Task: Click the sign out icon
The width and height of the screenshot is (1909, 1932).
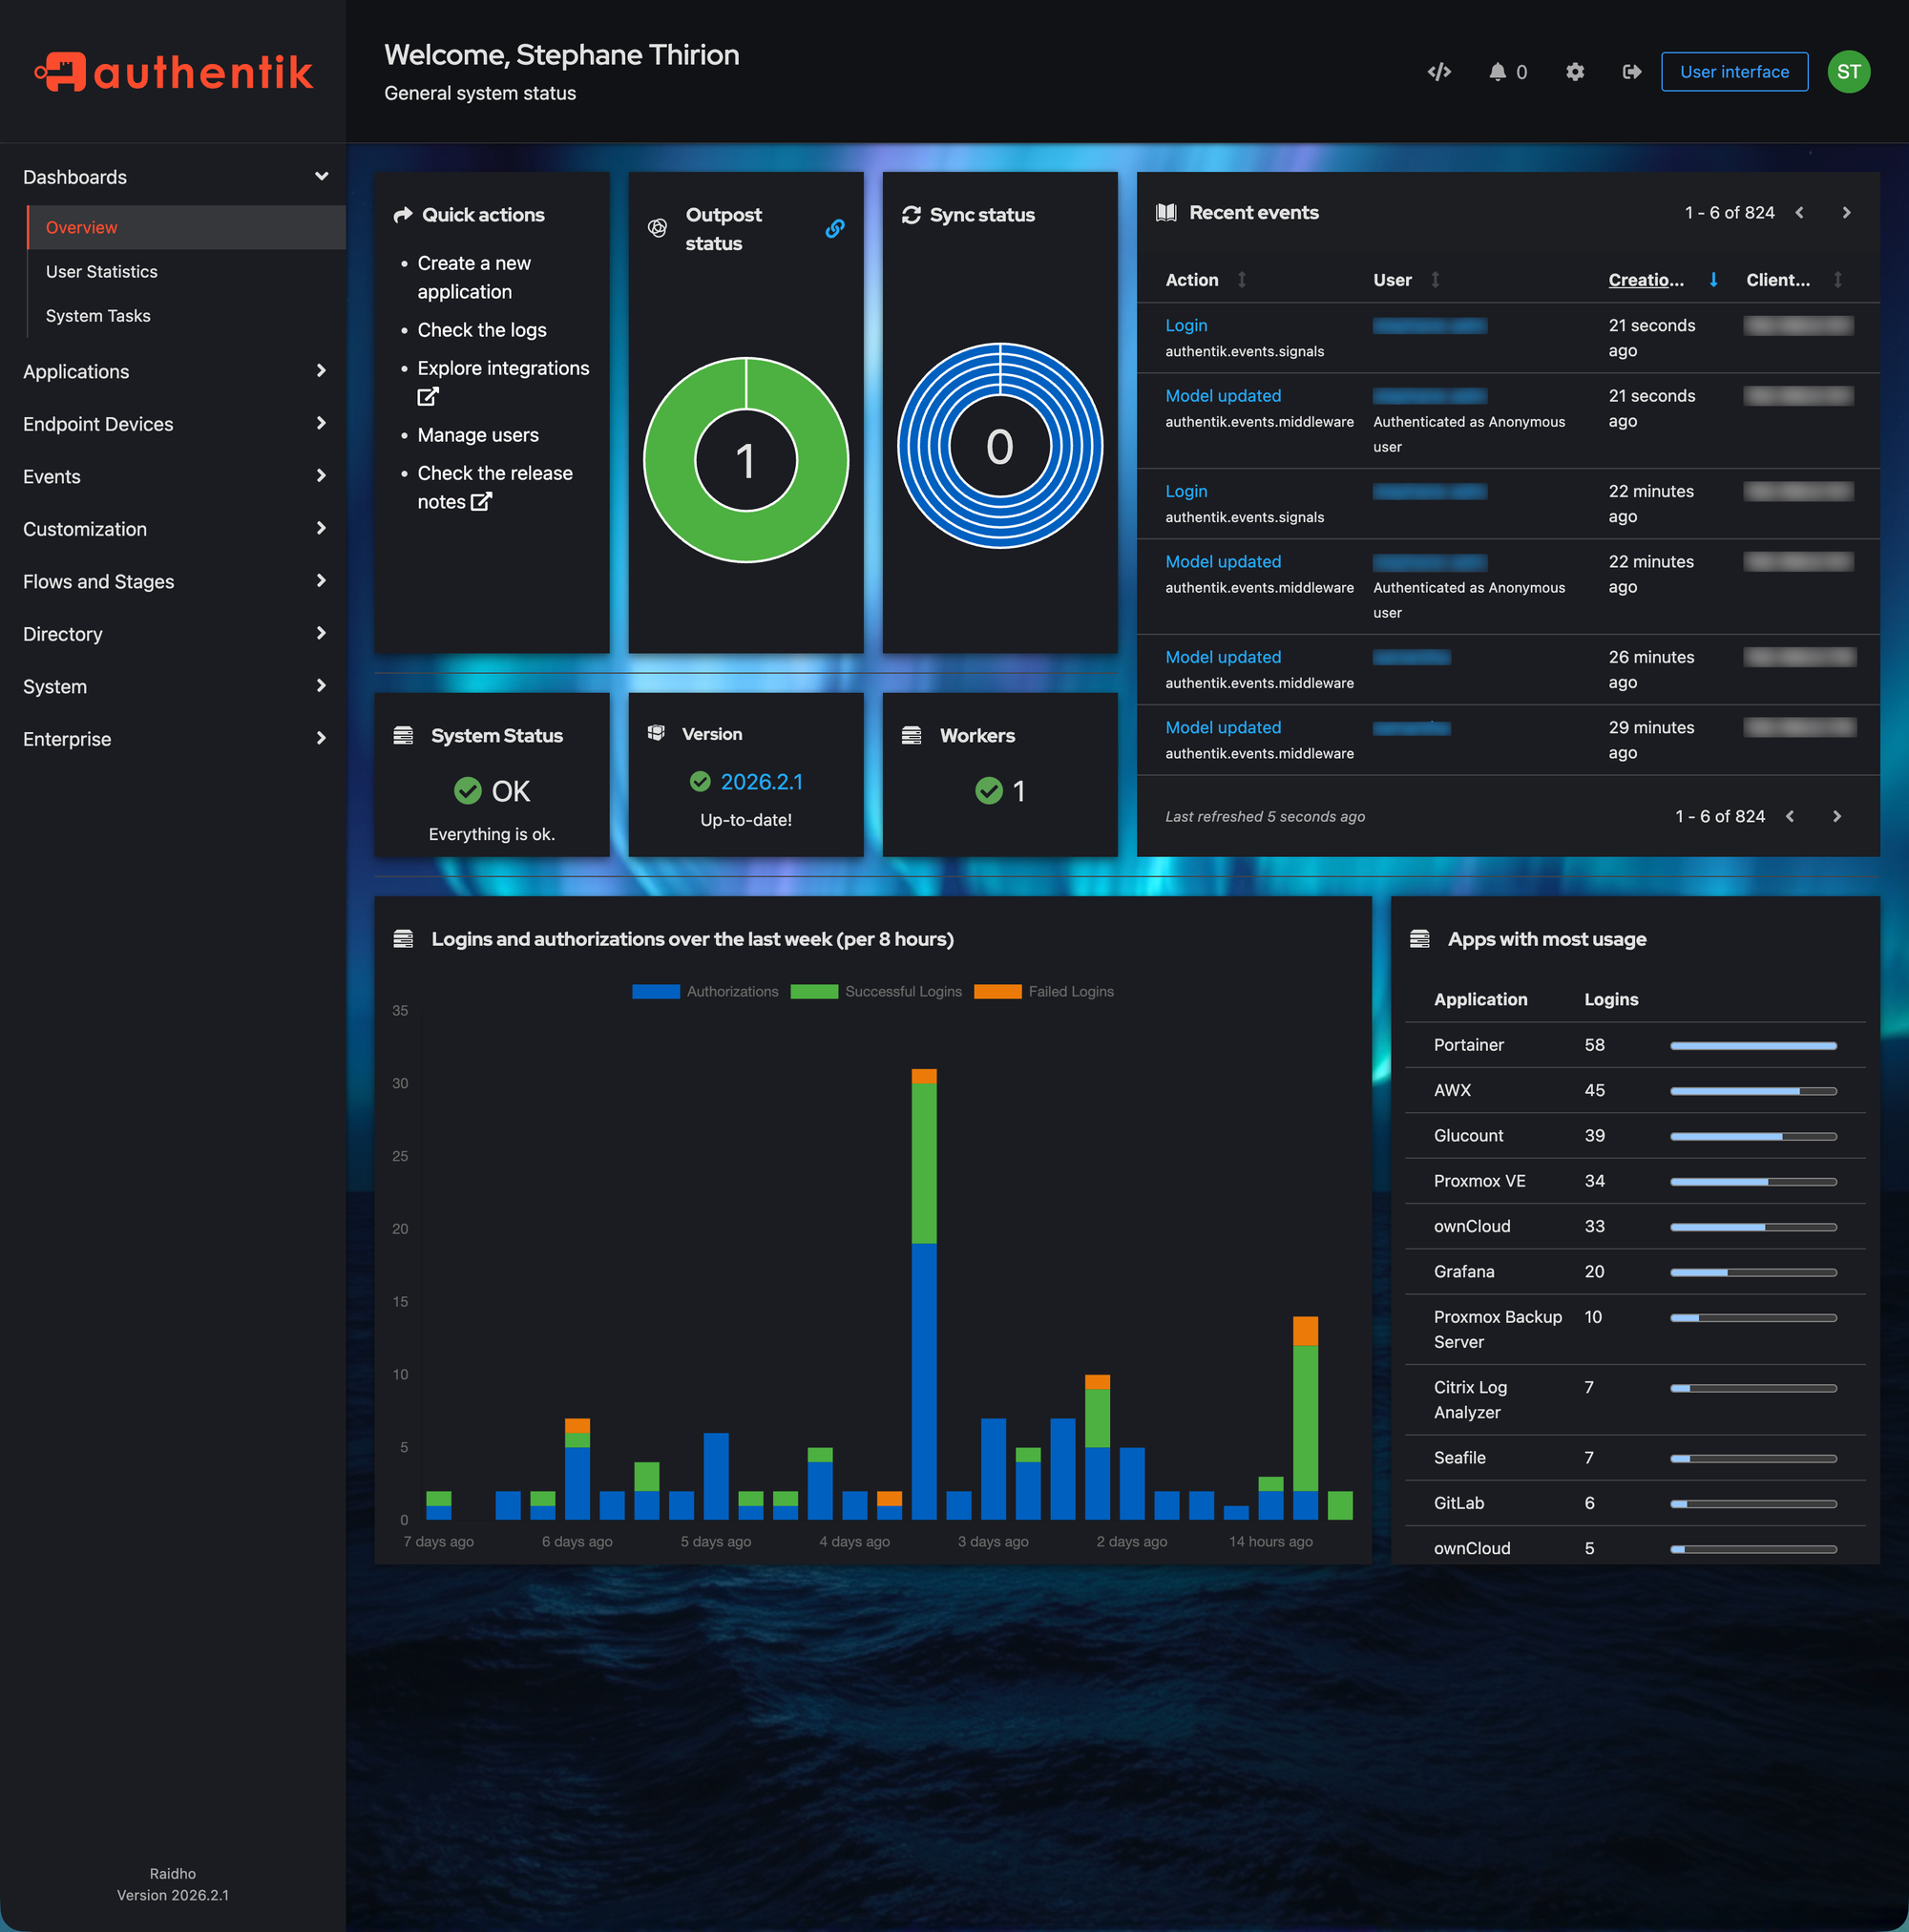Action: (x=1631, y=72)
